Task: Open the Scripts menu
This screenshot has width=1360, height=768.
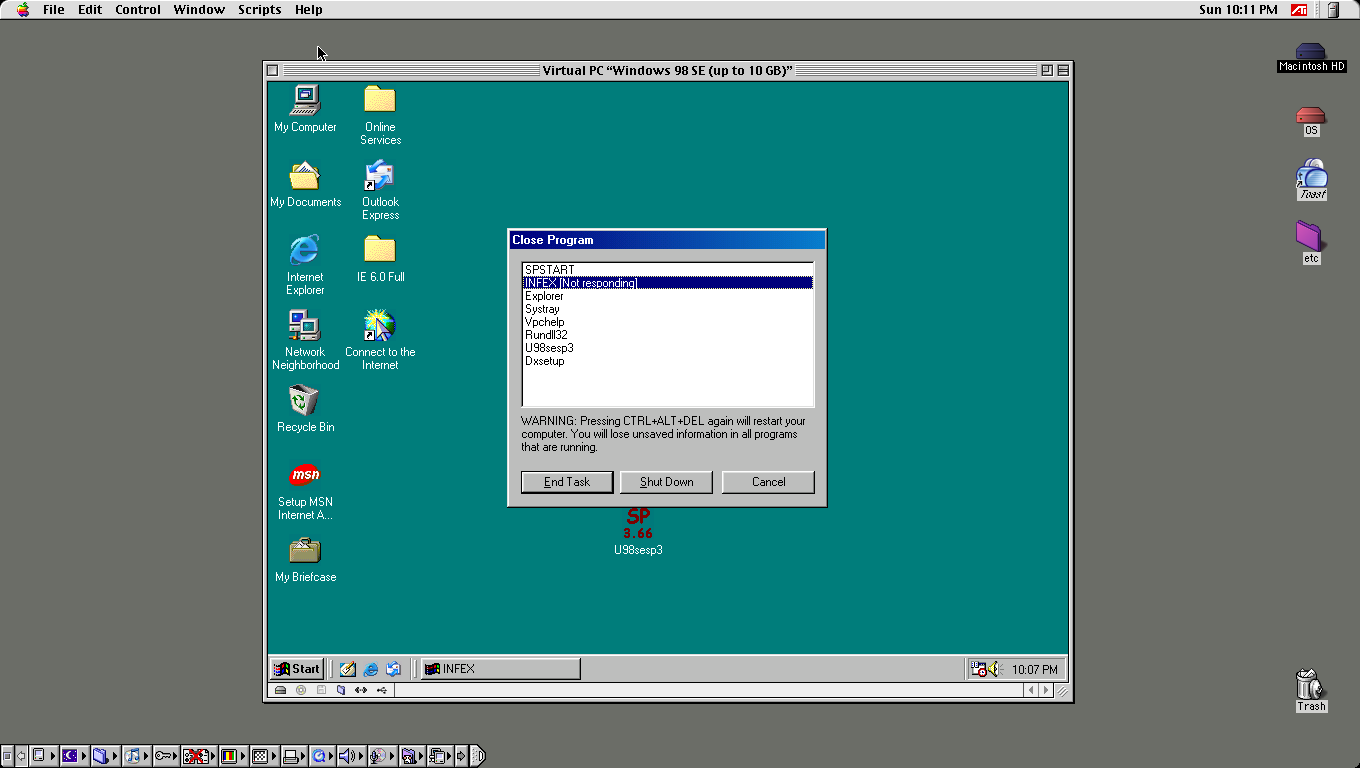Action: click(260, 10)
